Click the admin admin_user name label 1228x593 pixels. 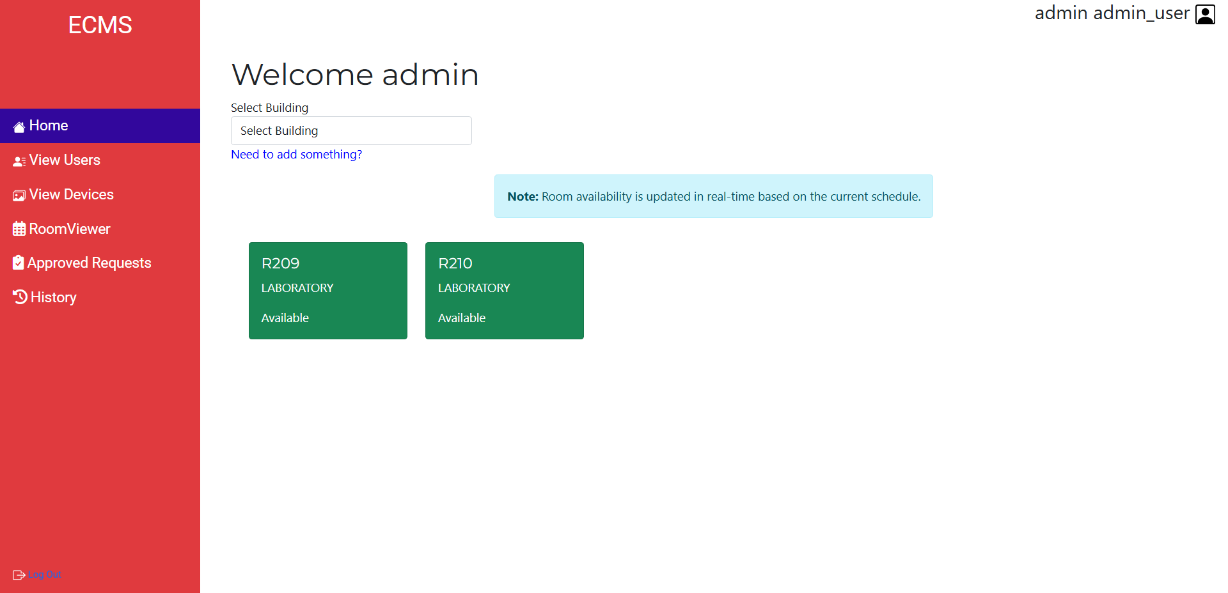tap(1112, 13)
